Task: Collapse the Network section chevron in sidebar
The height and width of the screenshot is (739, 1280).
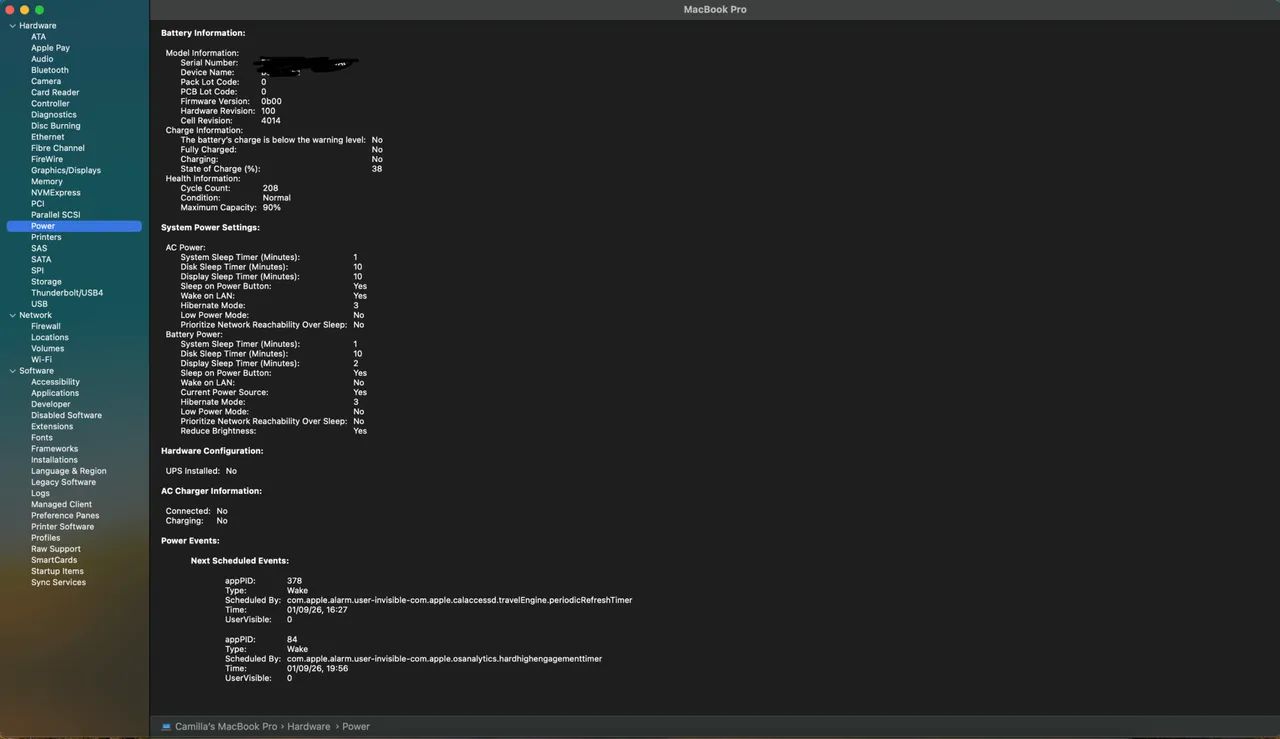Action: coord(13,315)
